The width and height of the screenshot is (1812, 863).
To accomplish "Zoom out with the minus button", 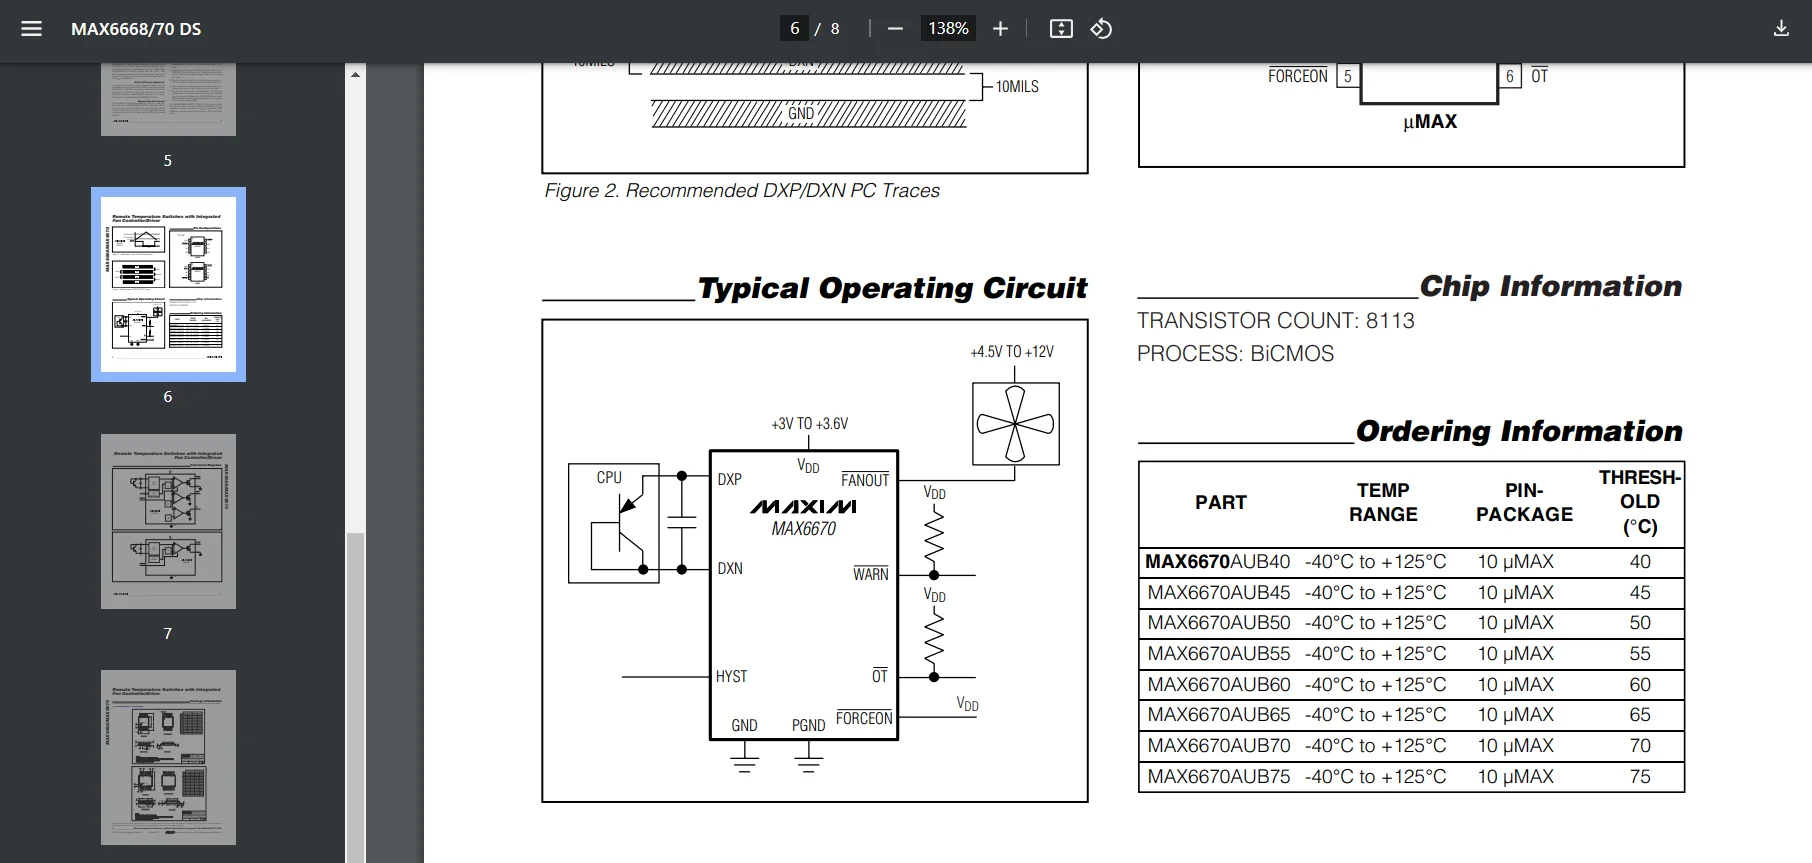I will click(x=895, y=29).
